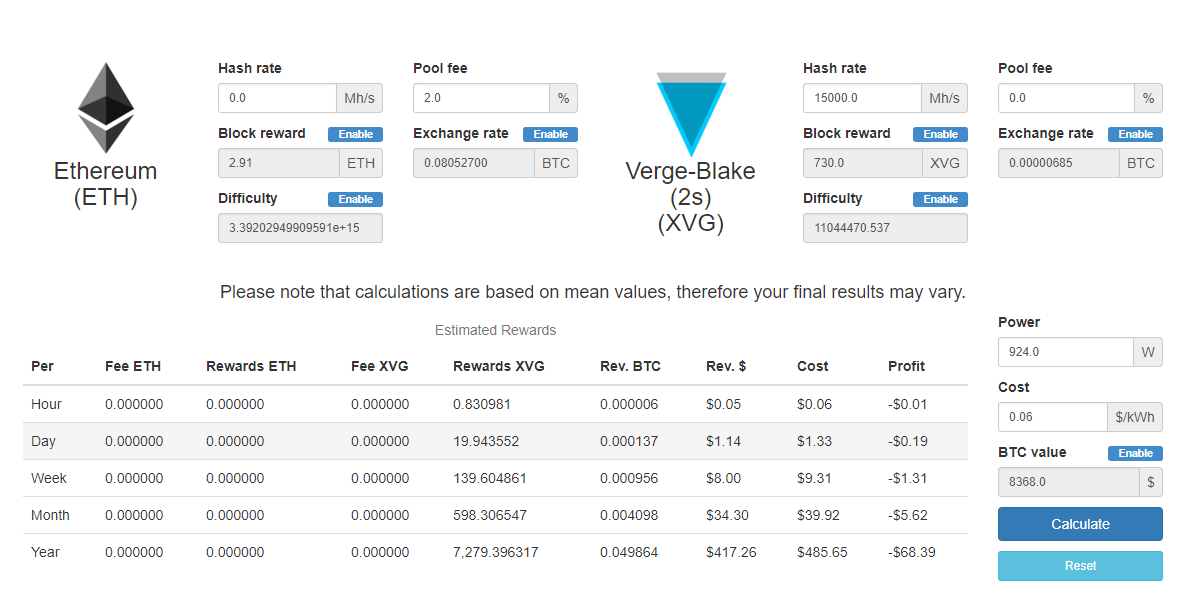Click the Reset button

point(1080,565)
